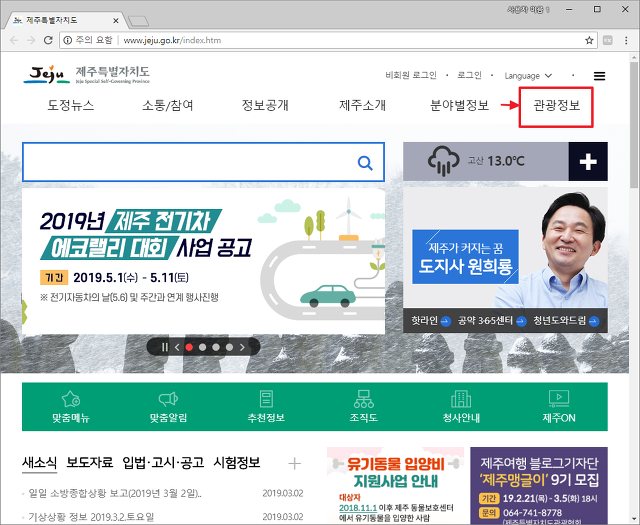The image size is (640, 525).
Task: Click the browser back arrow
Action: [14, 40]
